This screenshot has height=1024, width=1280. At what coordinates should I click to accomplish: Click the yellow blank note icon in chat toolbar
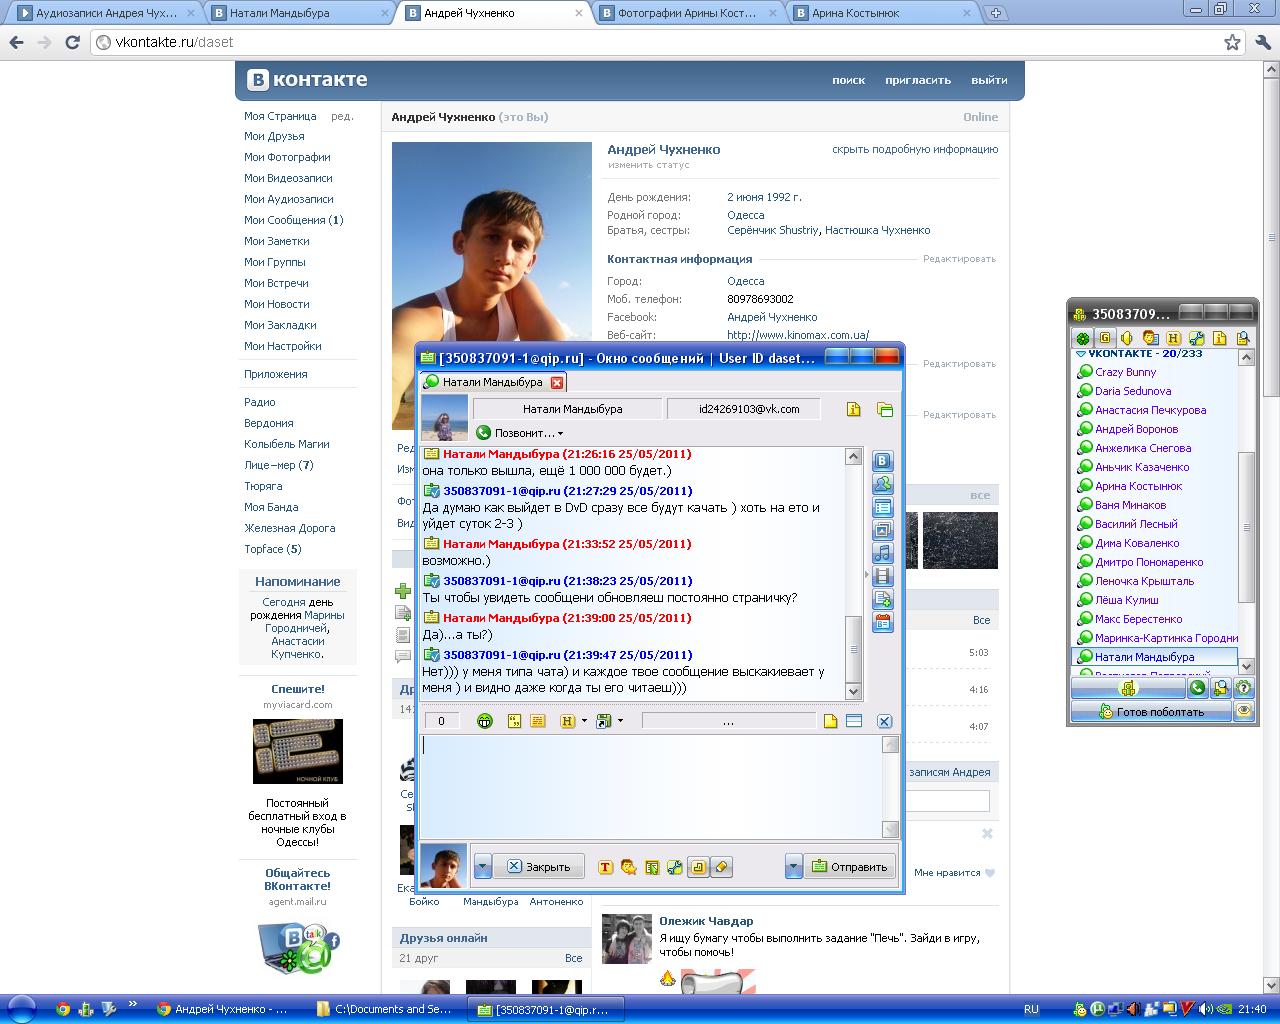coord(830,721)
